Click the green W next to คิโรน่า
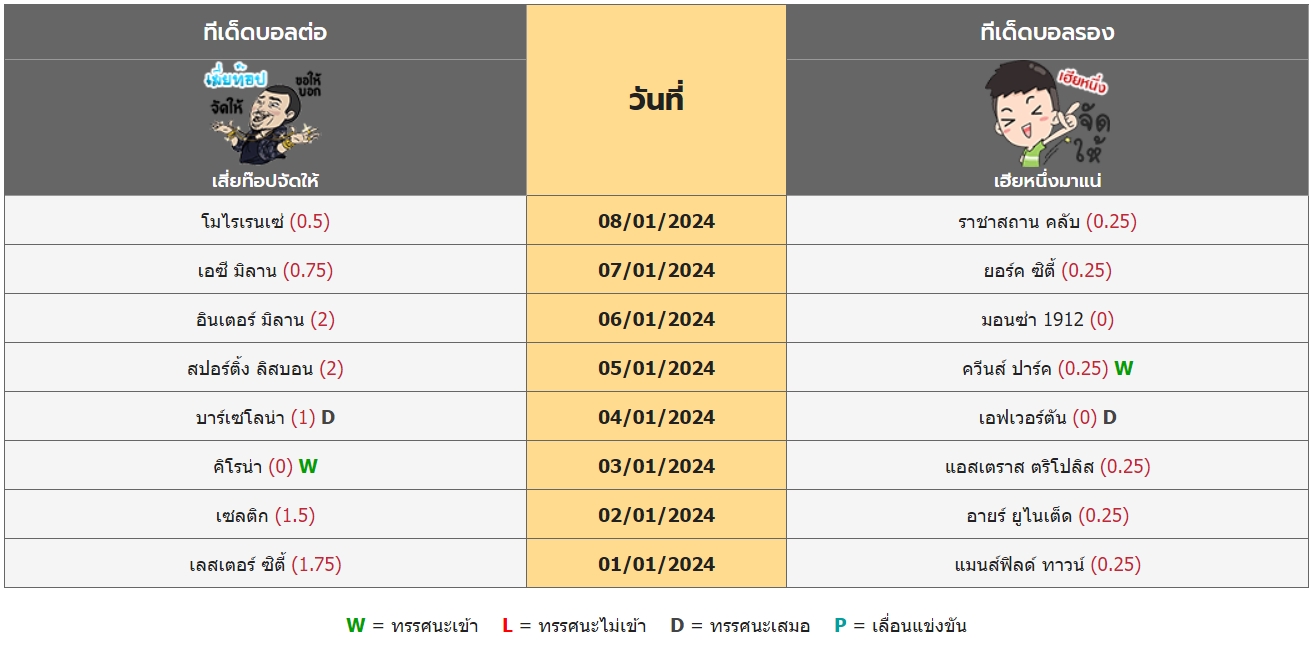 point(308,466)
